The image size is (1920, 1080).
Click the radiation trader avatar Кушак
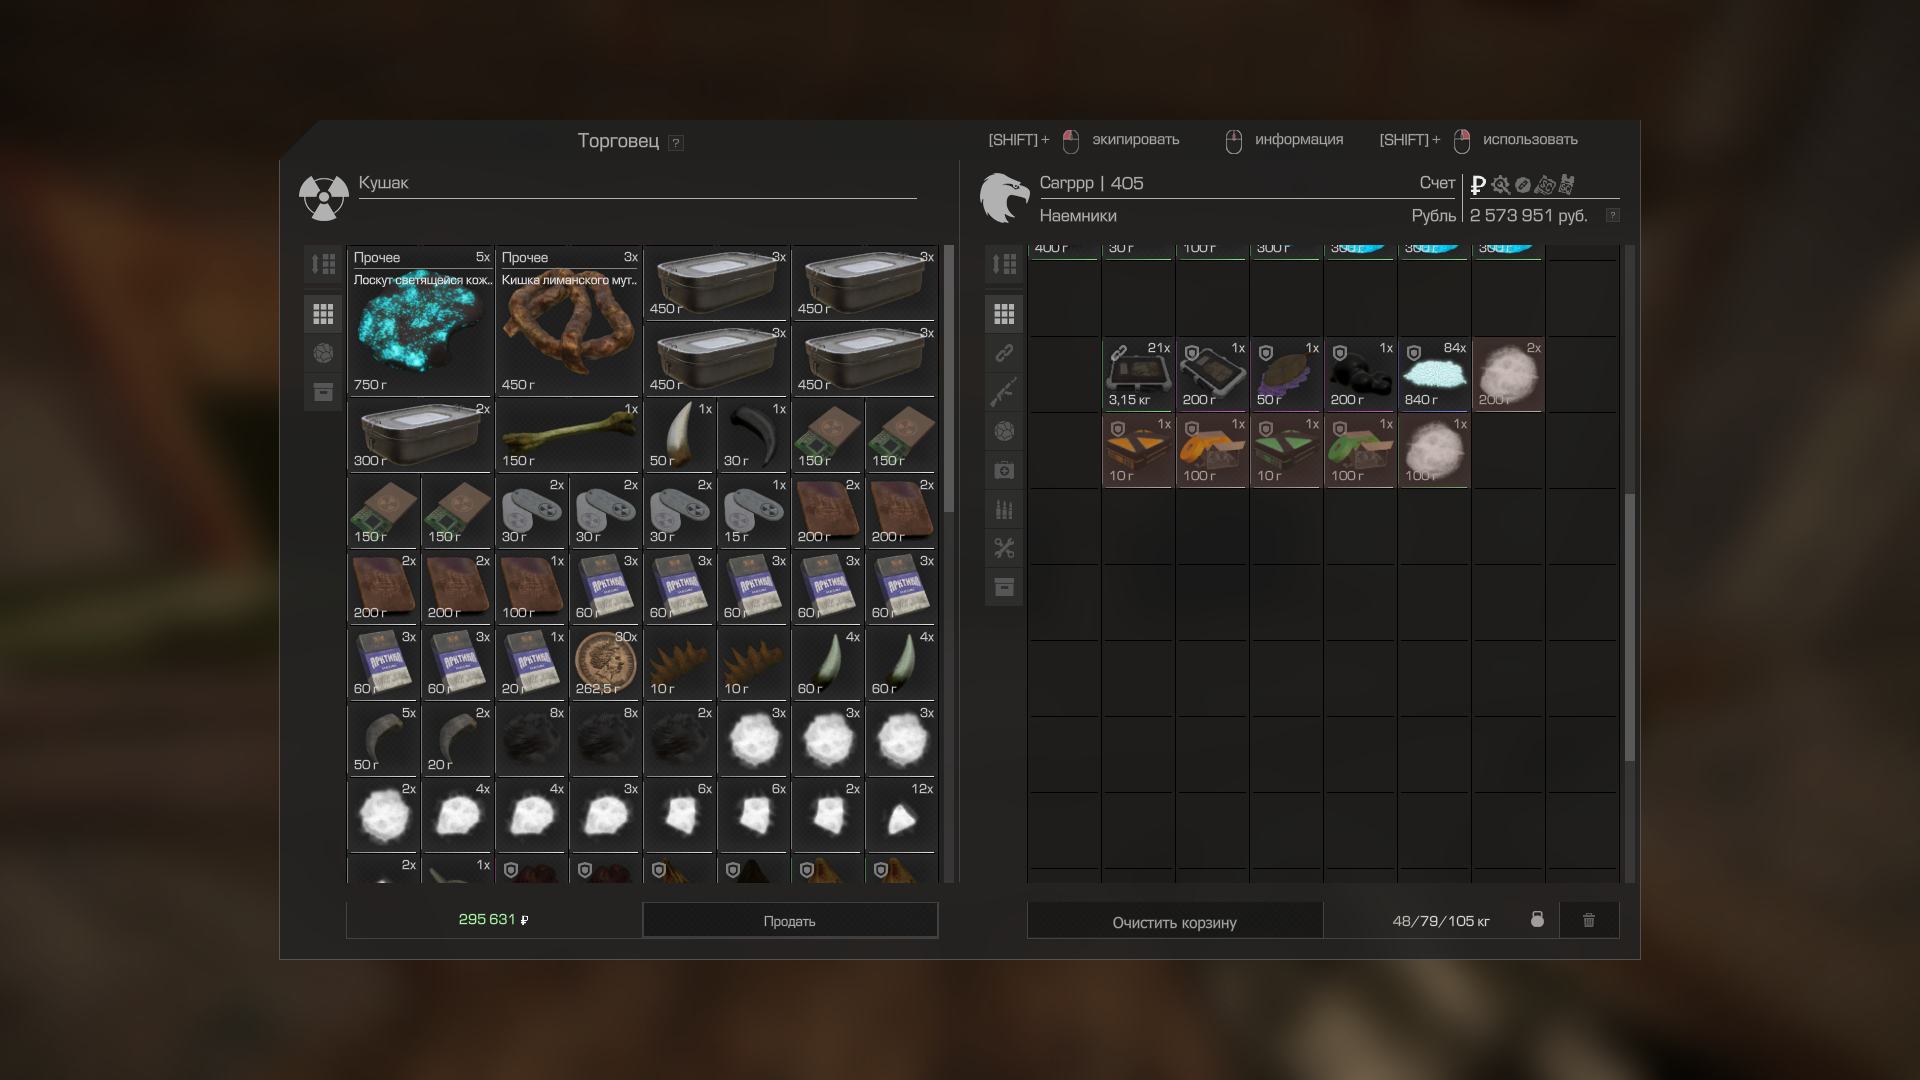323,197
